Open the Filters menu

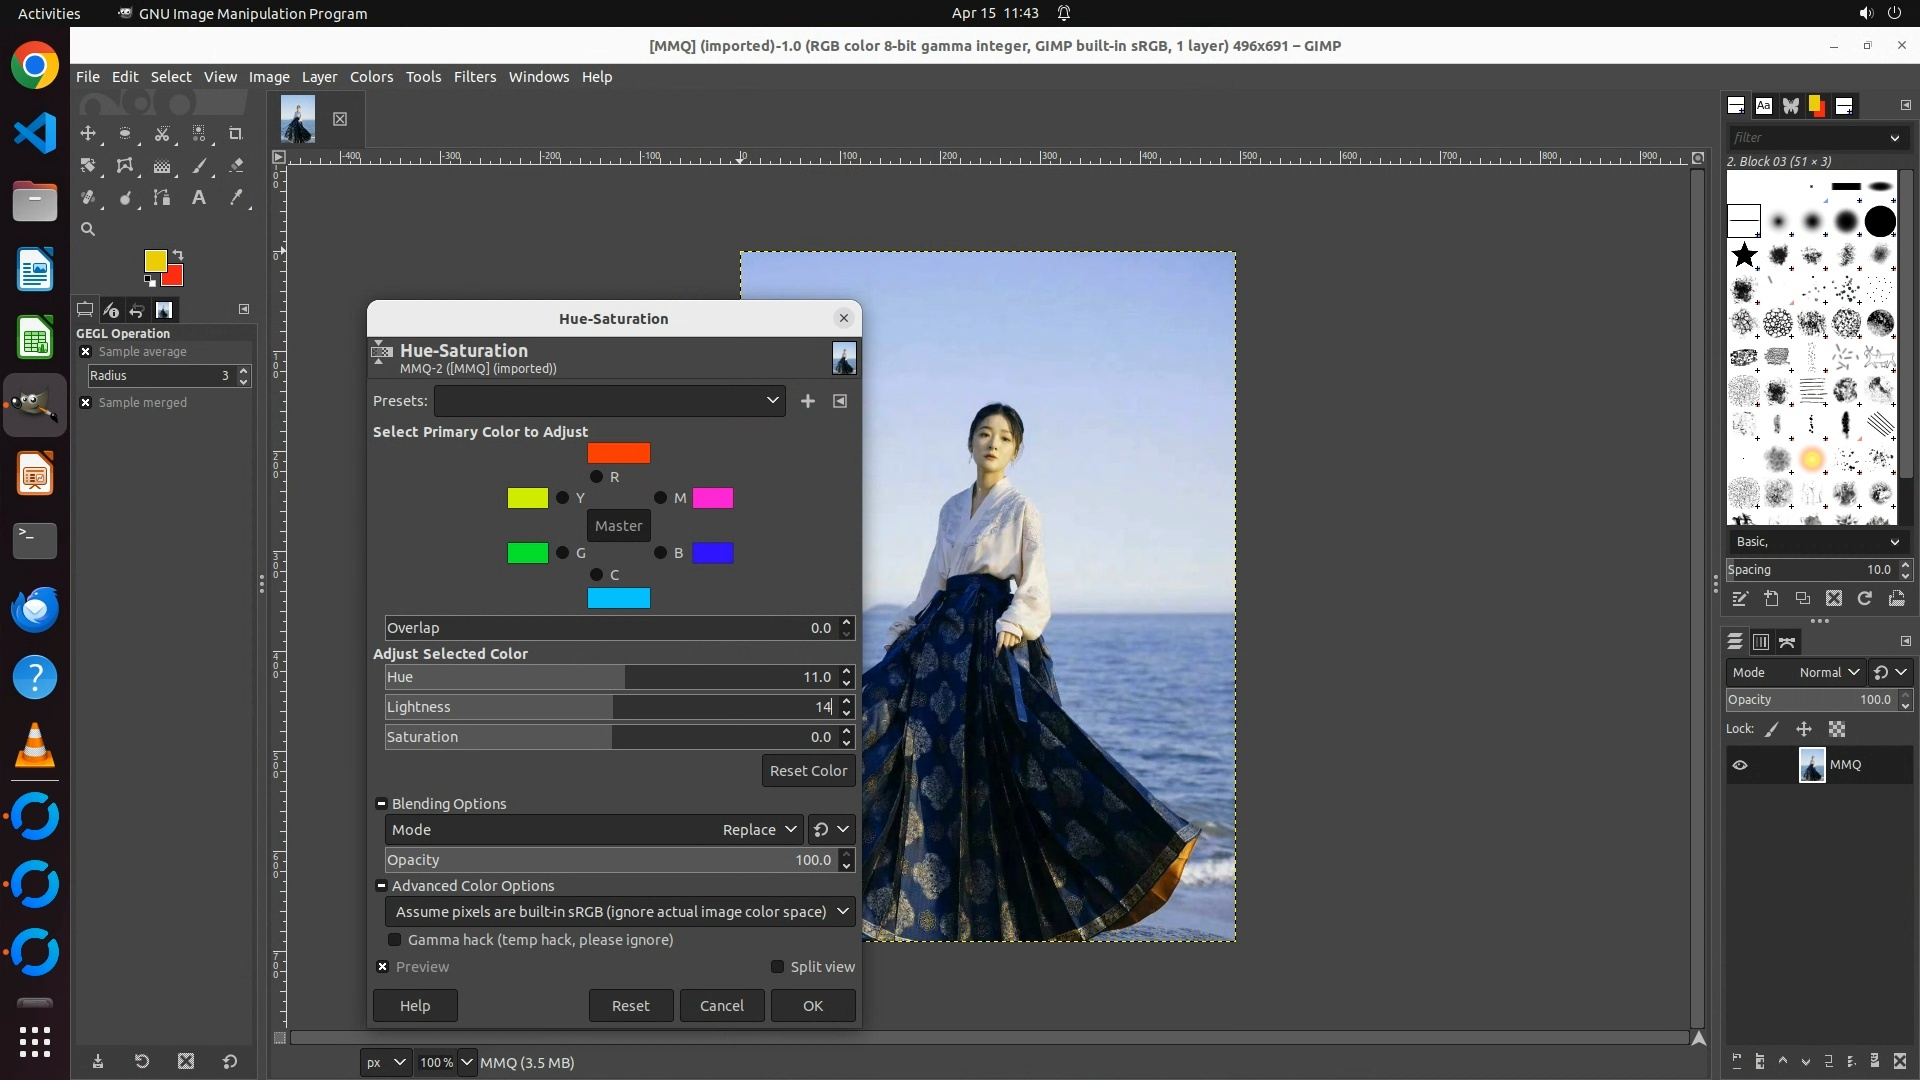(474, 77)
